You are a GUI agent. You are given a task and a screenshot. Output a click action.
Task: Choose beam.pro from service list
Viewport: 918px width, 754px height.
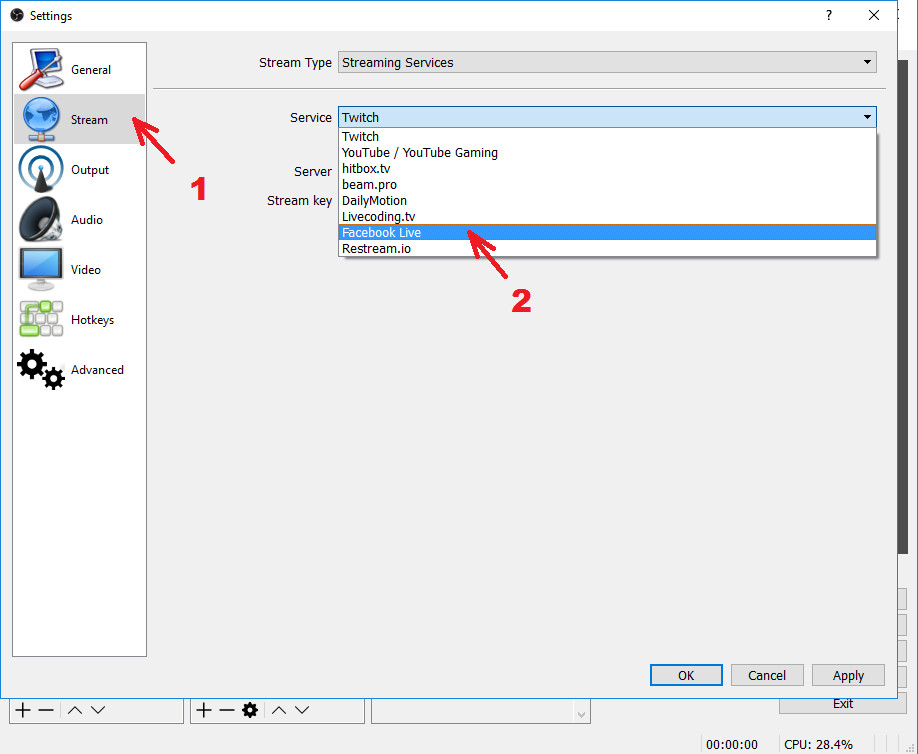click(x=607, y=184)
